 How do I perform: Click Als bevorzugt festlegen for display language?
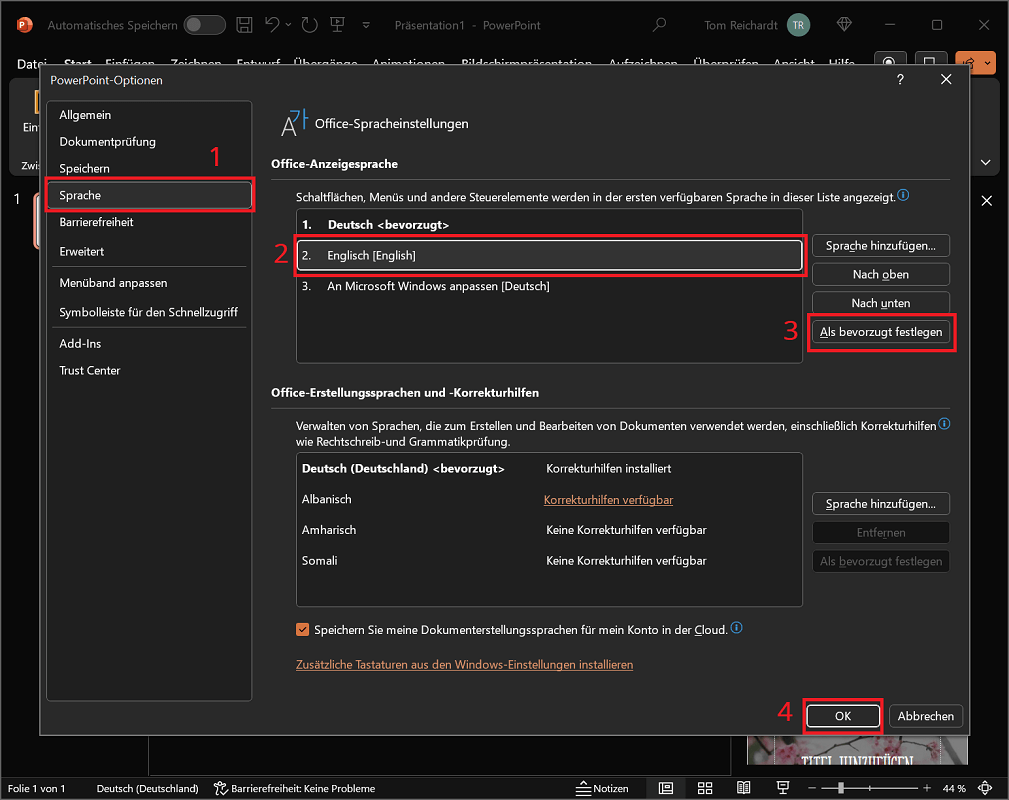[x=880, y=332]
